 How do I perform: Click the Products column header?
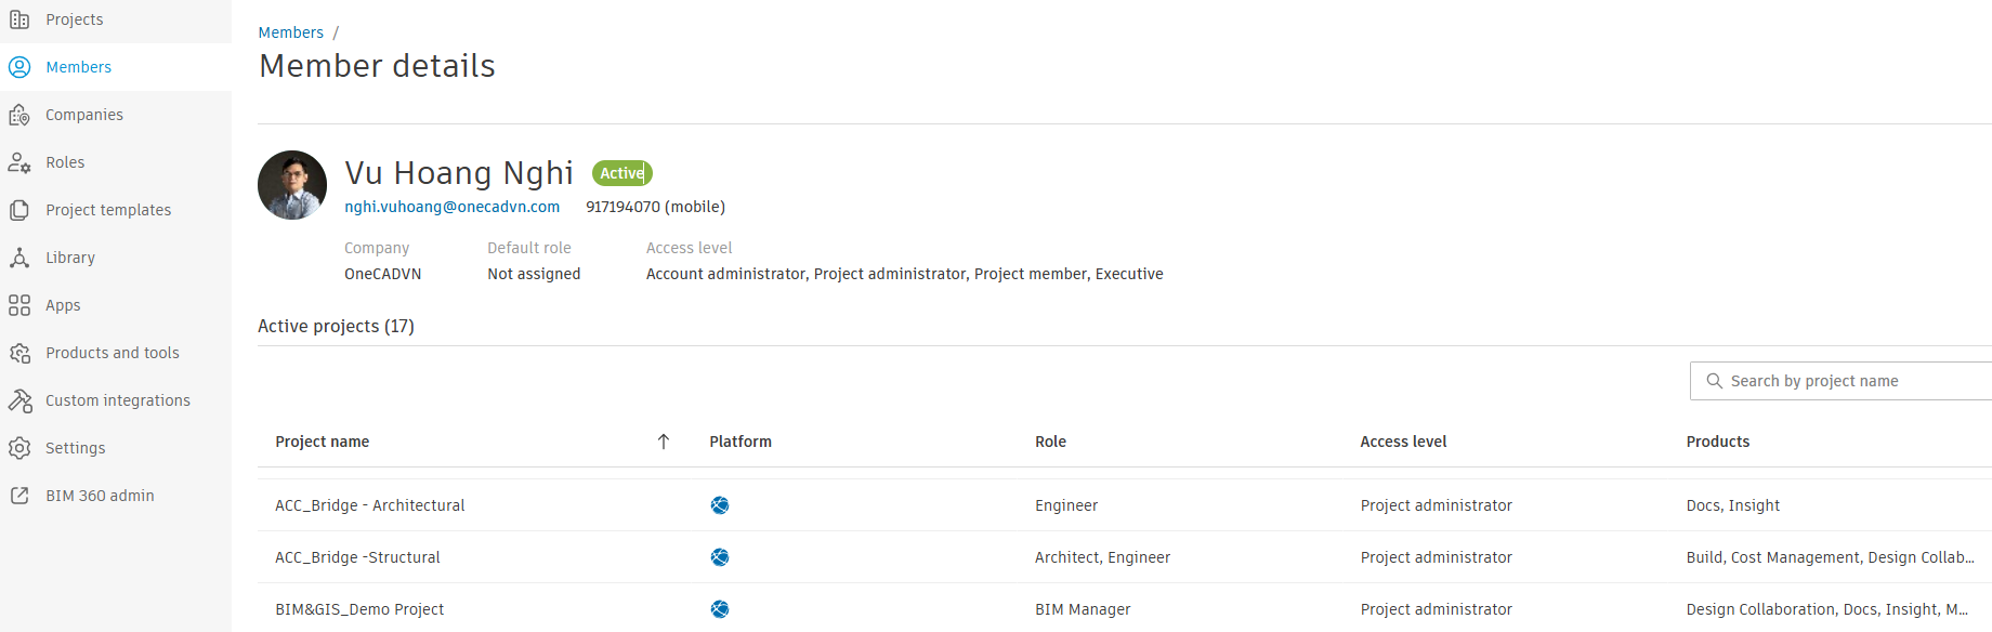coord(1718,442)
